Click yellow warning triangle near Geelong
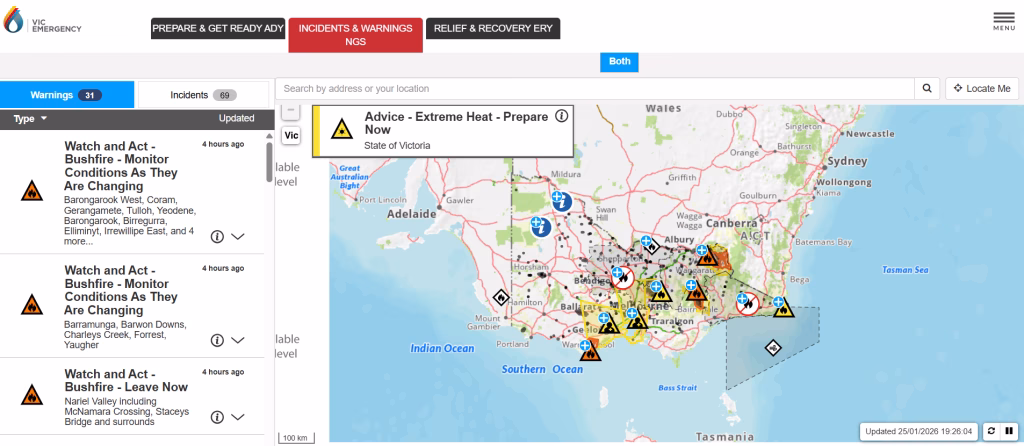The width and height of the screenshot is (1024, 446). coord(609,325)
